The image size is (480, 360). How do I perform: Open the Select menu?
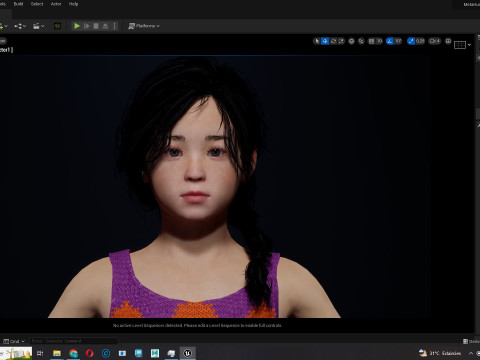pos(37,4)
